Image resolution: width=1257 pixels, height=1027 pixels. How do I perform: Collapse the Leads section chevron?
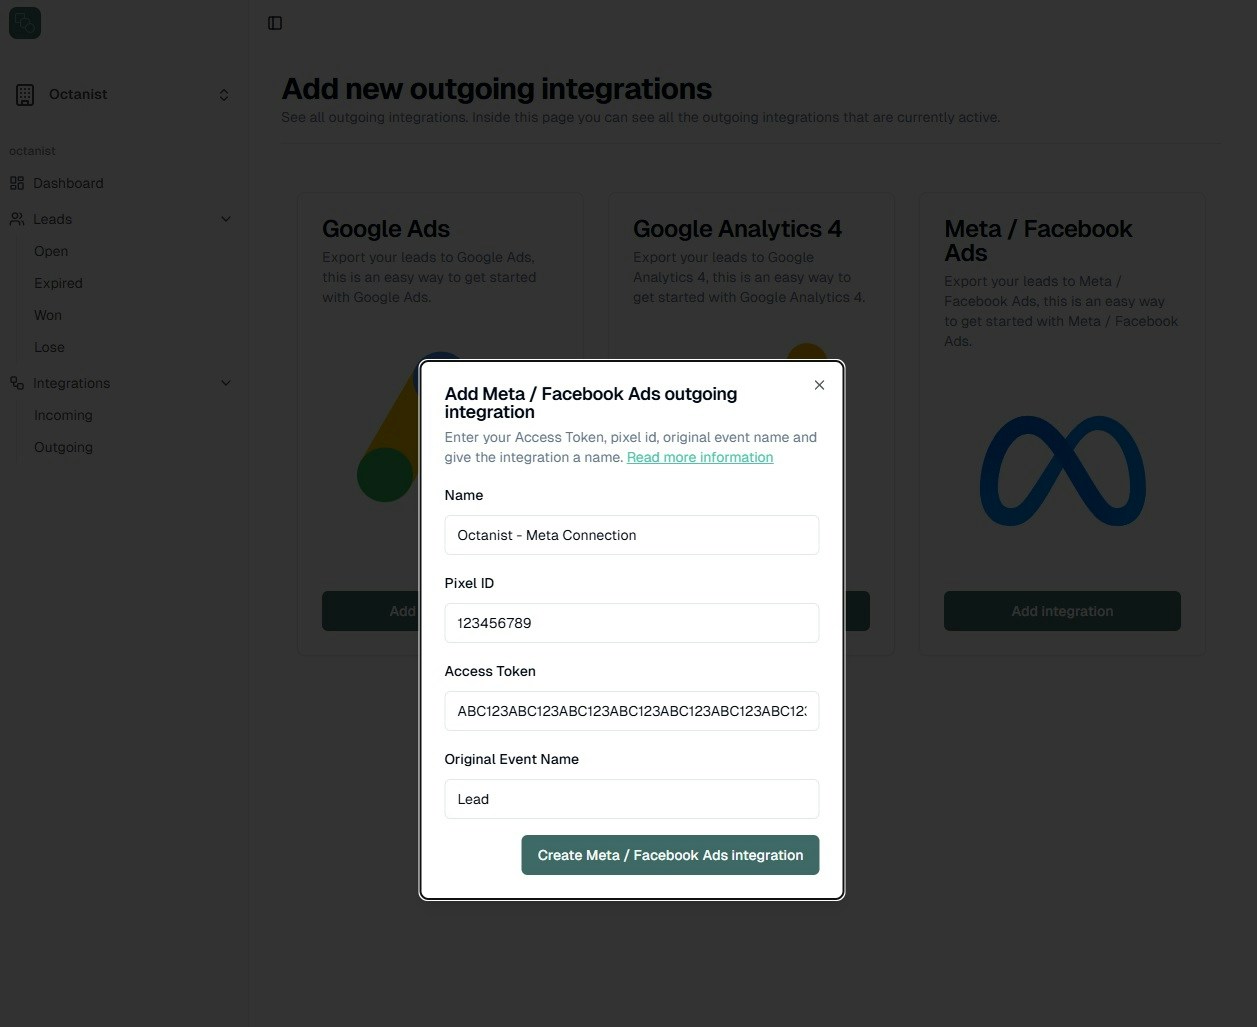click(226, 219)
